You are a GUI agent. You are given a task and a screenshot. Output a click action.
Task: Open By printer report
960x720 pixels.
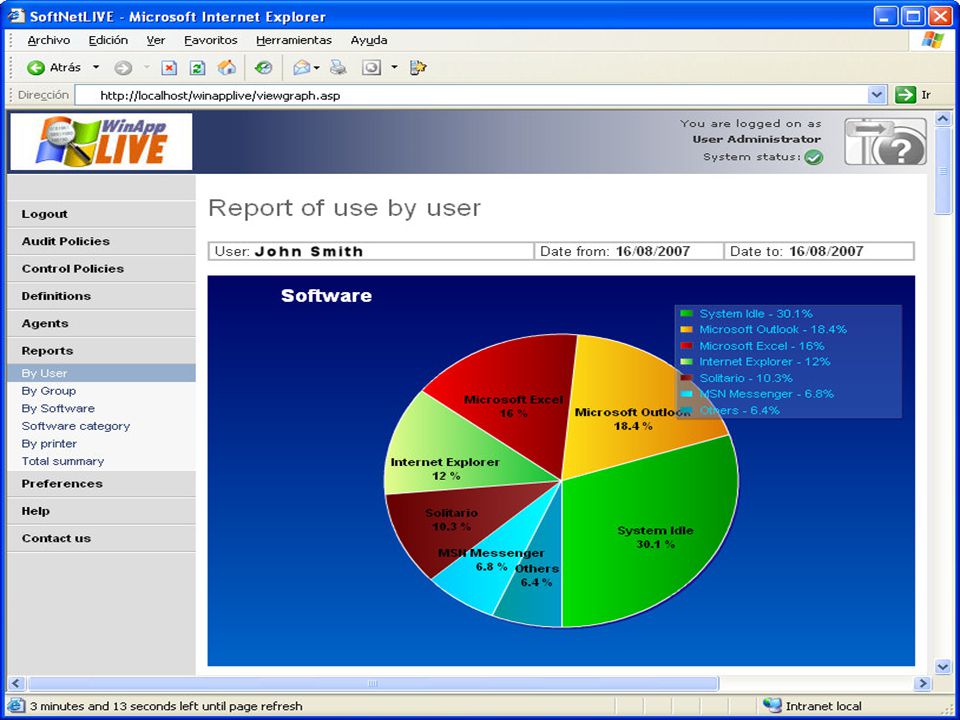49,444
